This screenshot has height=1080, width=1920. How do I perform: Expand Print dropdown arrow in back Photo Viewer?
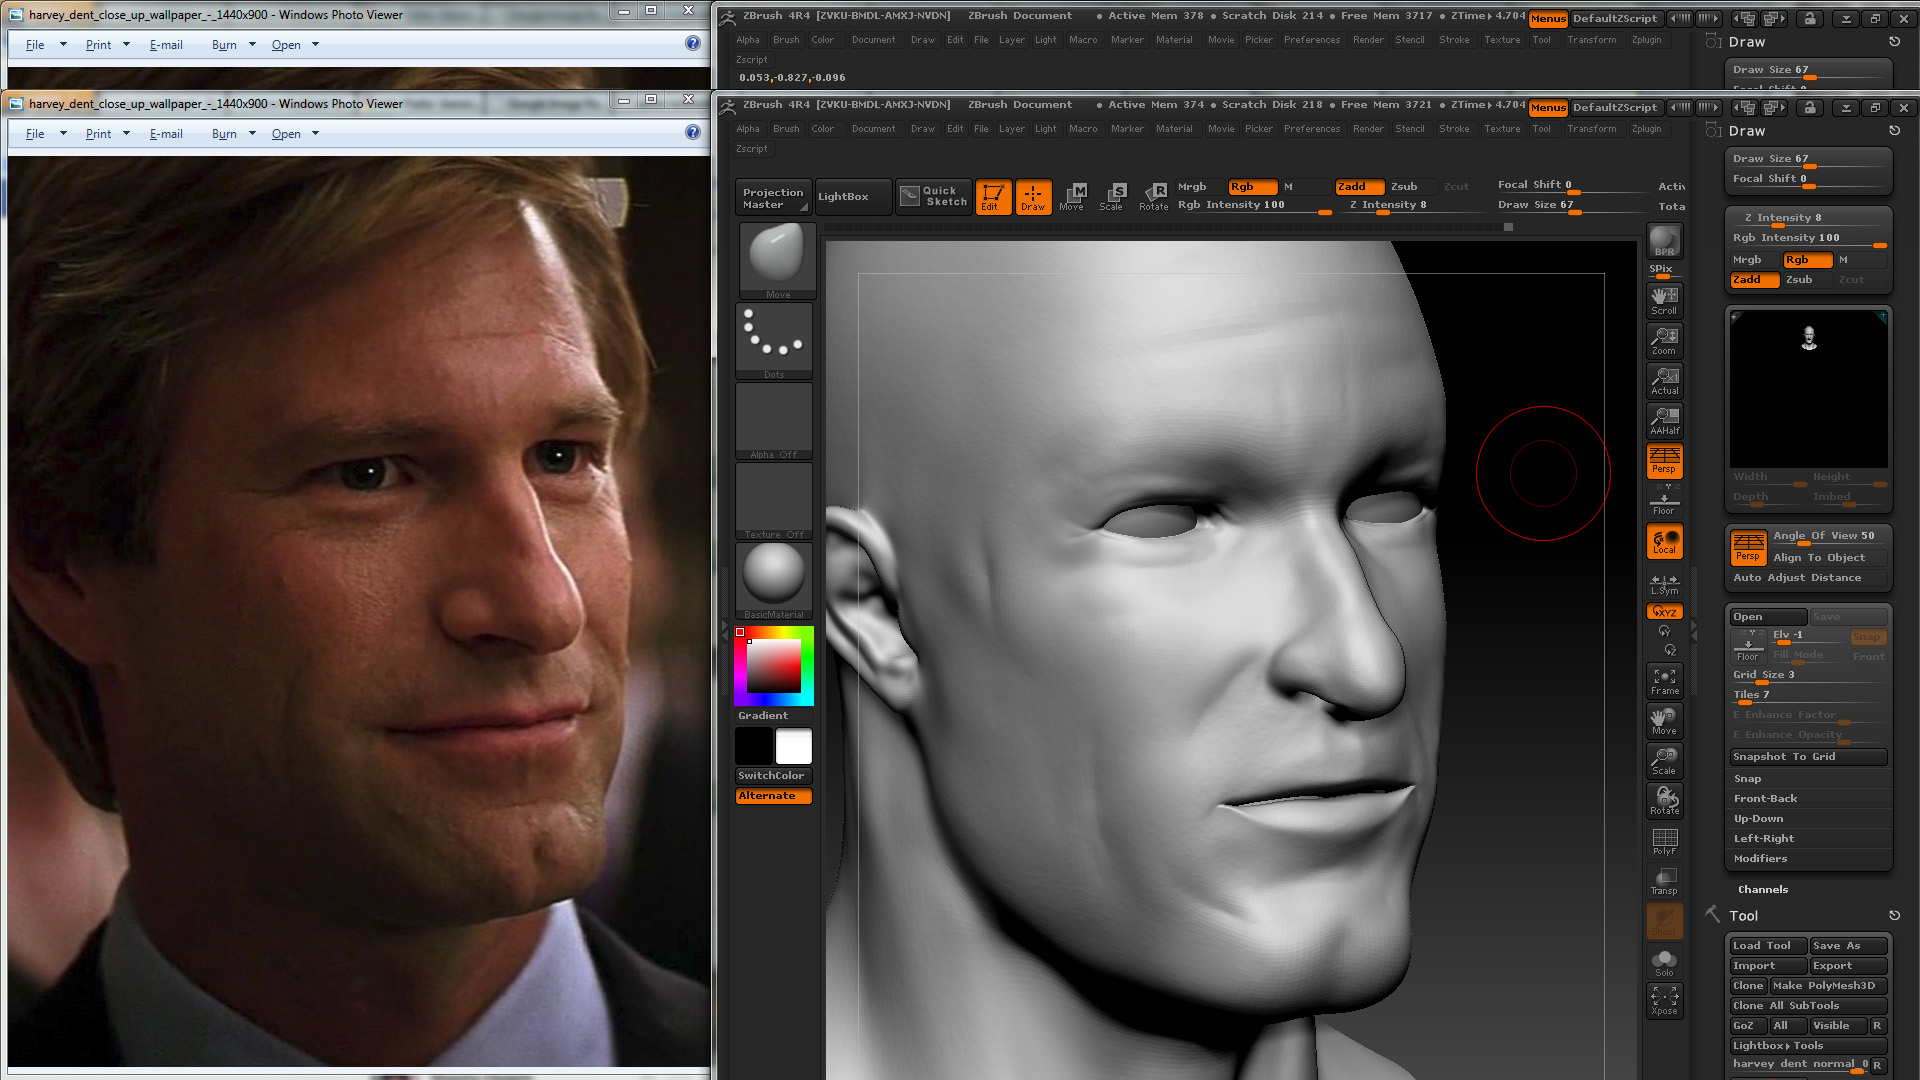(126, 44)
